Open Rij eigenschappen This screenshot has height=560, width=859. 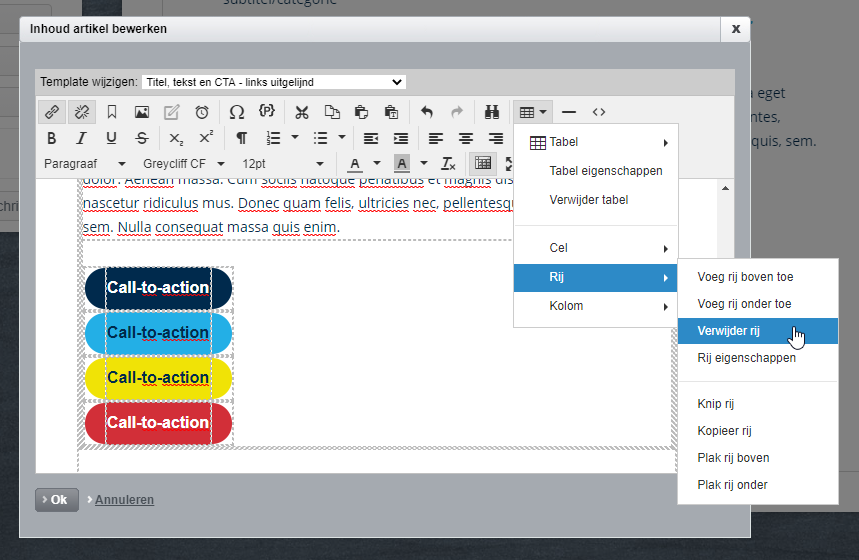tap(758, 358)
